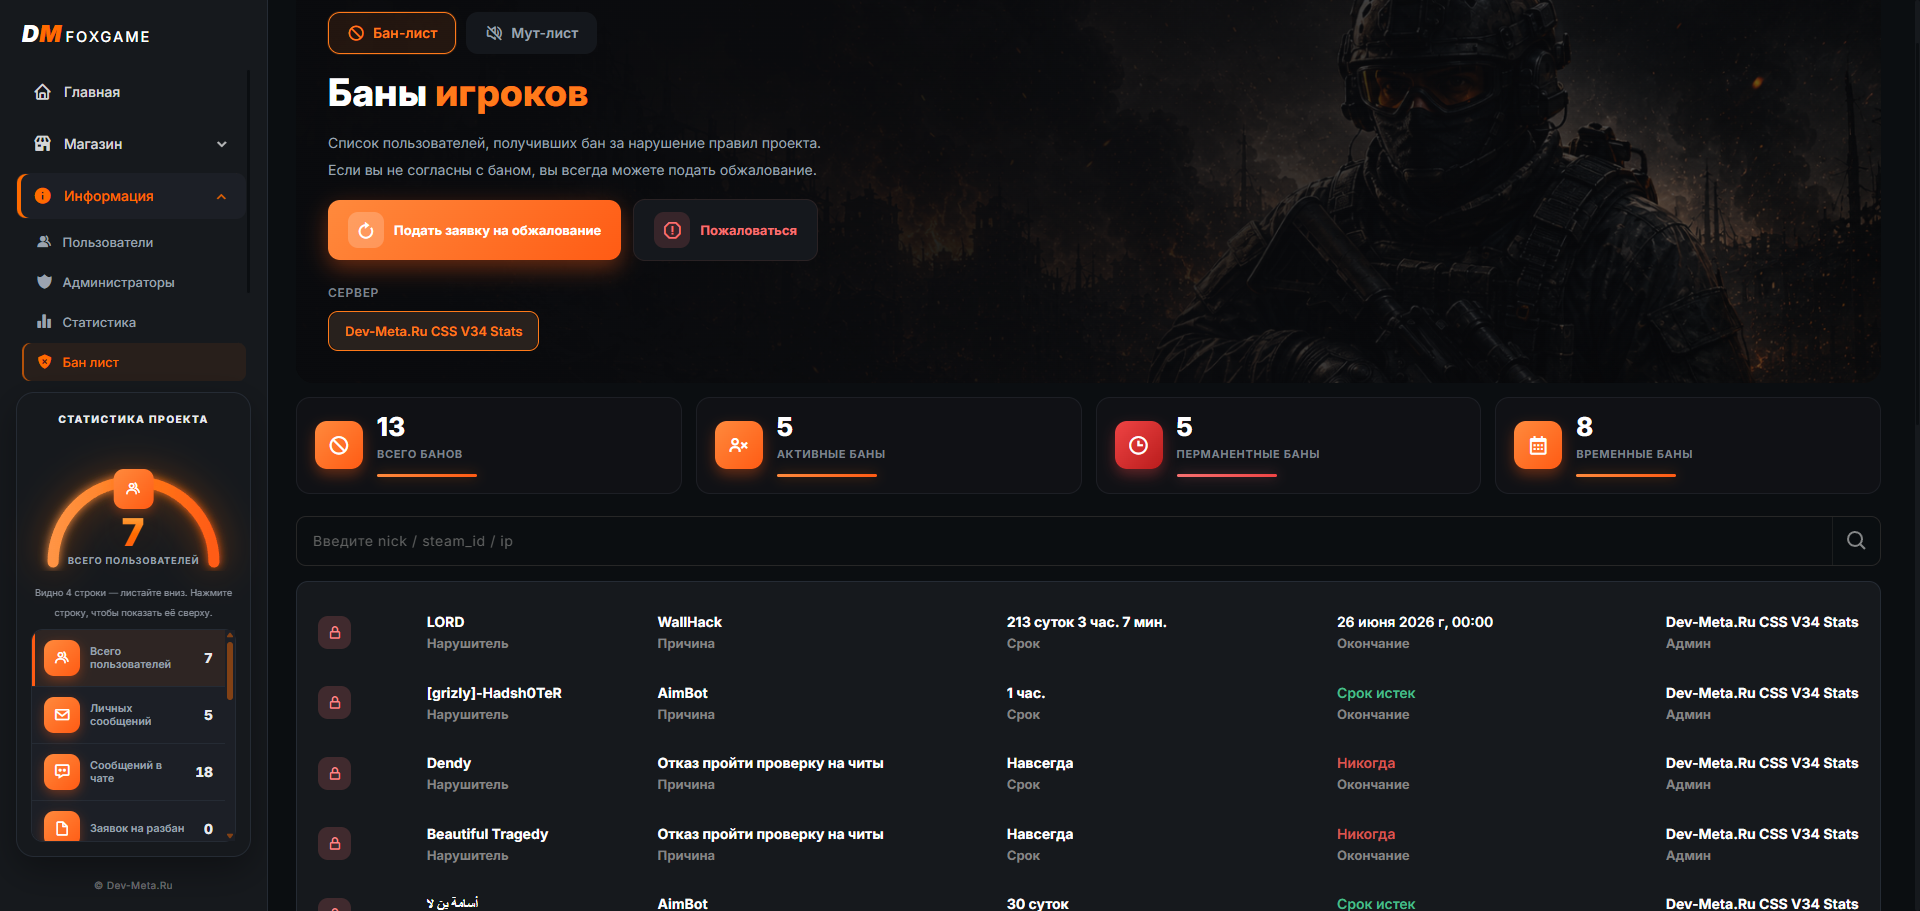Click the shield icon beside Администраторы
Screen dimensions: 1920x911
[44, 282]
